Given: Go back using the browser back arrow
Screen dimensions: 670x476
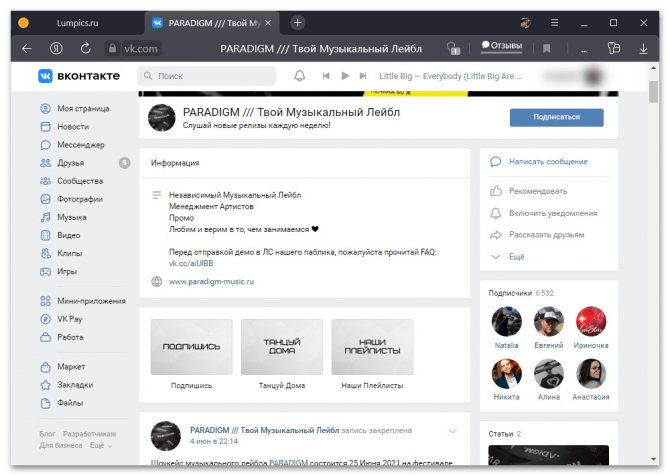Looking at the screenshot, I should pyautogui.click(x=26, y=49).
